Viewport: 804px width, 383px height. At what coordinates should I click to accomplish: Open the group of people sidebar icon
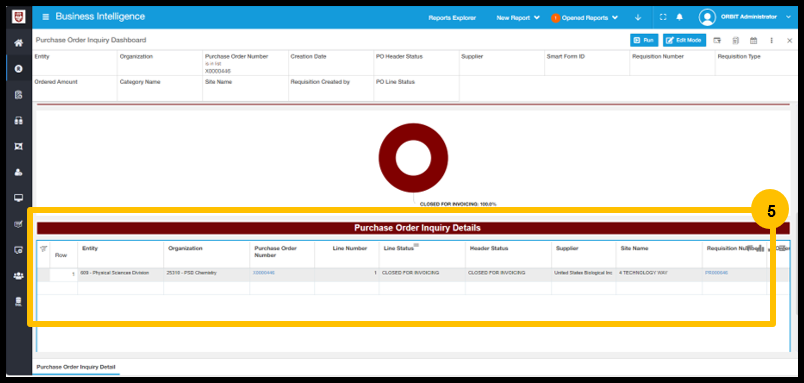click(18, 276)
